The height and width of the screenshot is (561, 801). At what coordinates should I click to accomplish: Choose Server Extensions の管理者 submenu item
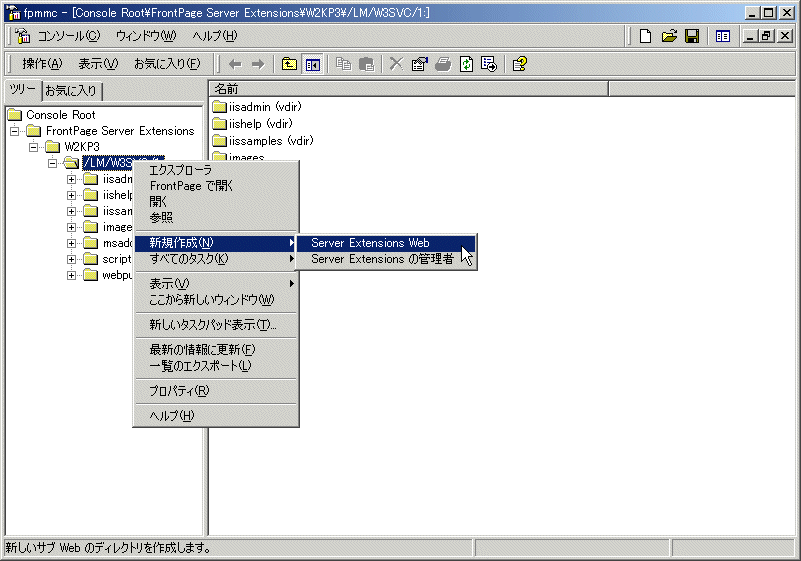point(386,259)
